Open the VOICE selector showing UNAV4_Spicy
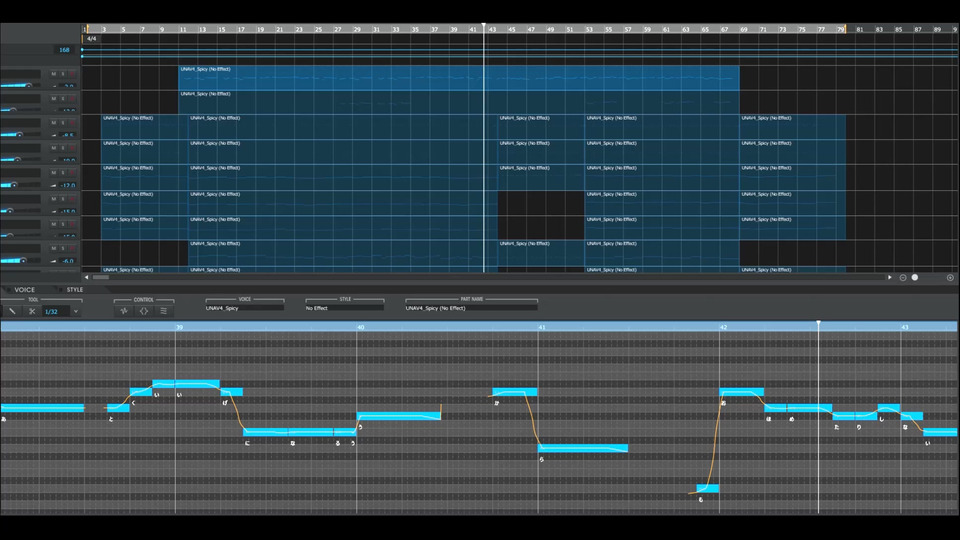This screenshot has height=540, width=960. [245, 308]
